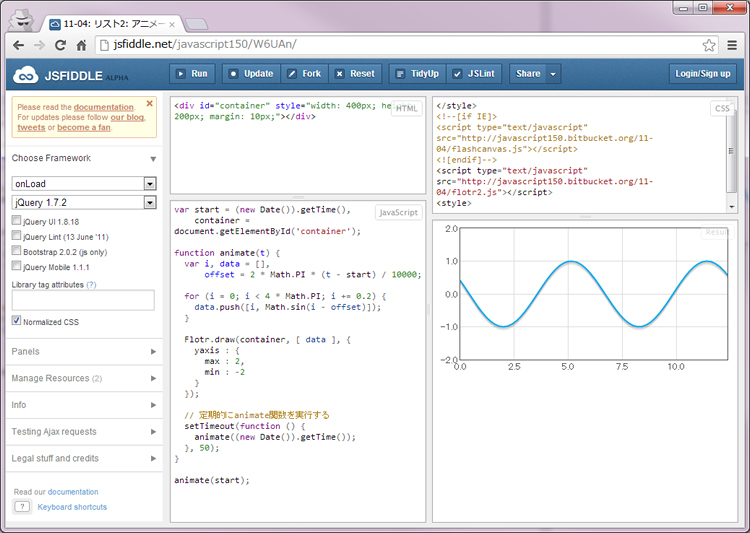Open sidebar bottom documentation link

click(x=73, y=492)
